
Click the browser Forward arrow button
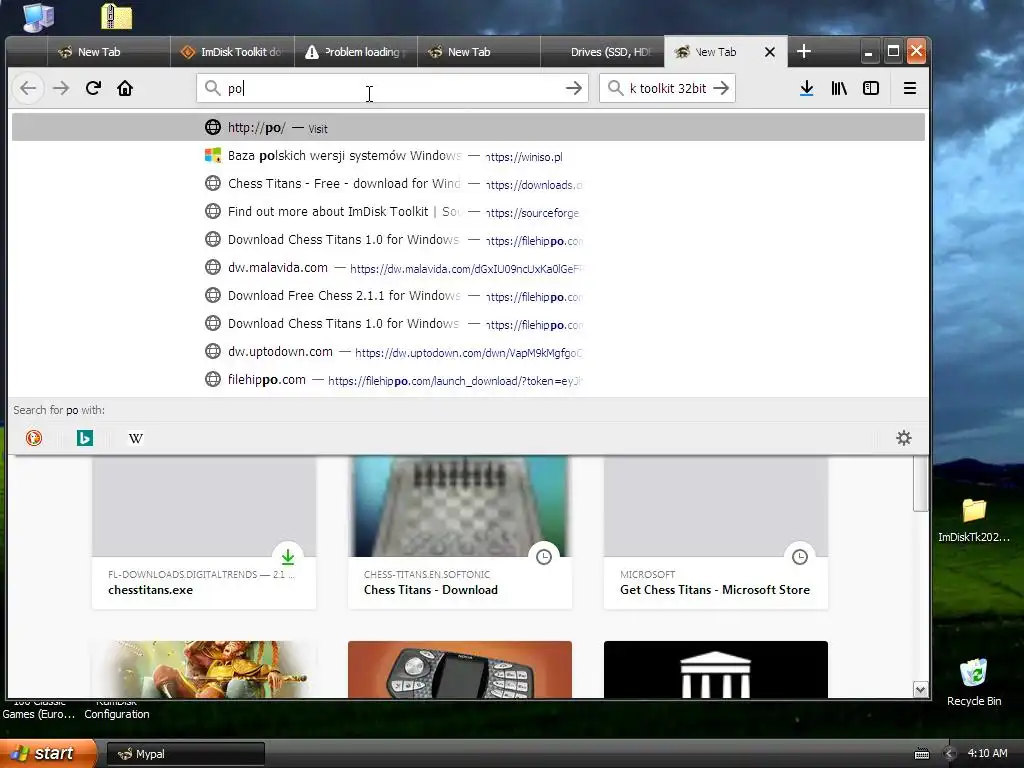[61, 88]
